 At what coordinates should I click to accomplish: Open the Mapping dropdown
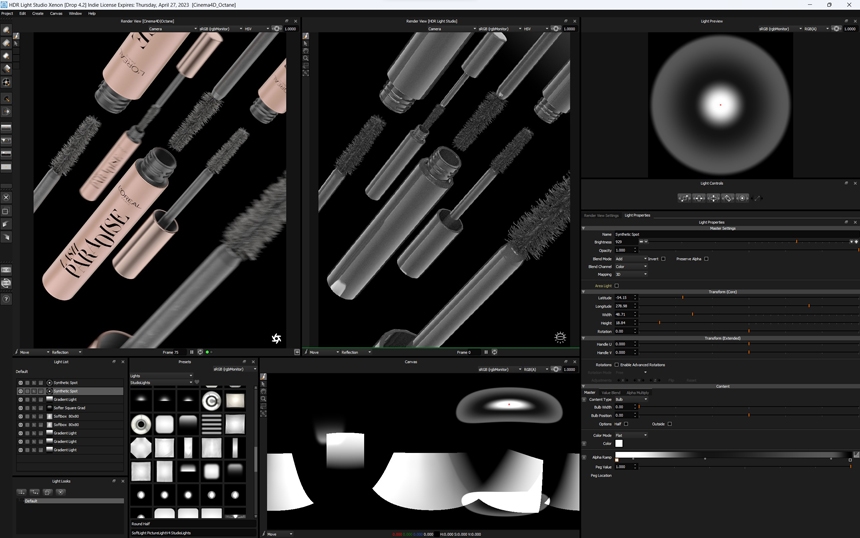(631, 274)
